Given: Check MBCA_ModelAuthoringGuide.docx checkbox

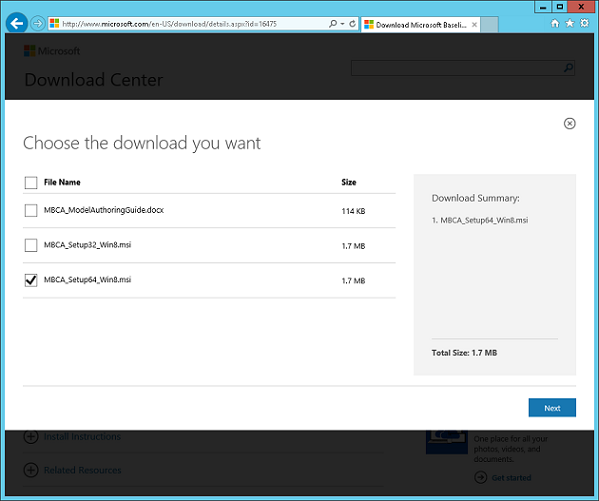Looking at the screenshot, I should pos(31,210).
